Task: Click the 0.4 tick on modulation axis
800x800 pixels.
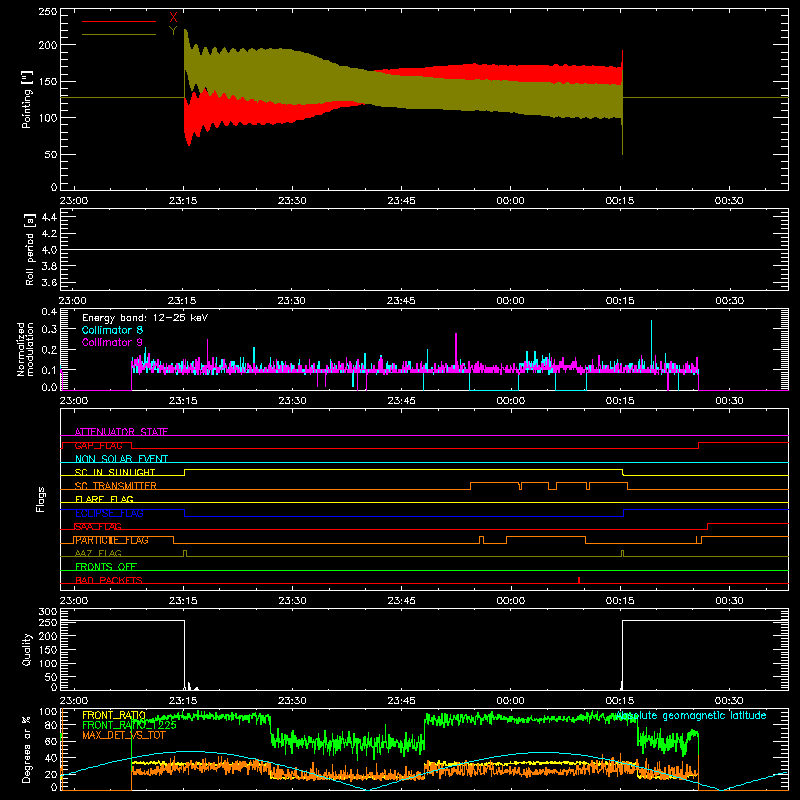Action: (x=49, y=312)
